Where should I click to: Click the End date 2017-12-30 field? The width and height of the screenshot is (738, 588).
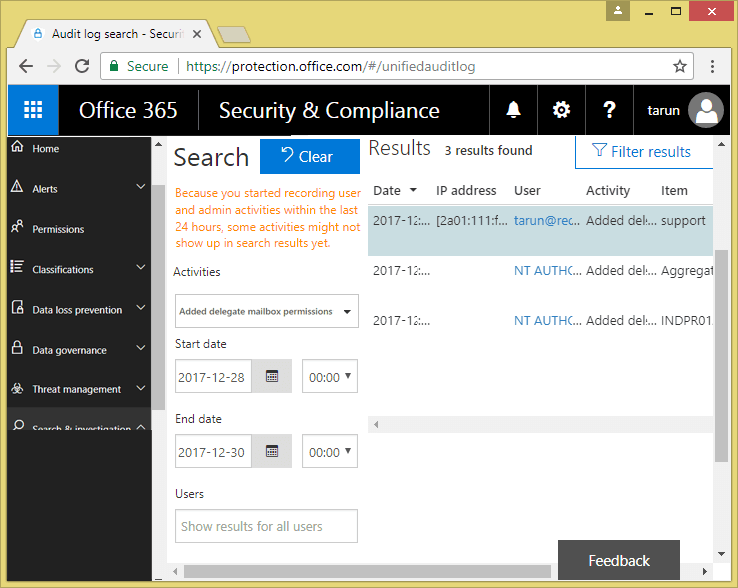pos(213,451)
